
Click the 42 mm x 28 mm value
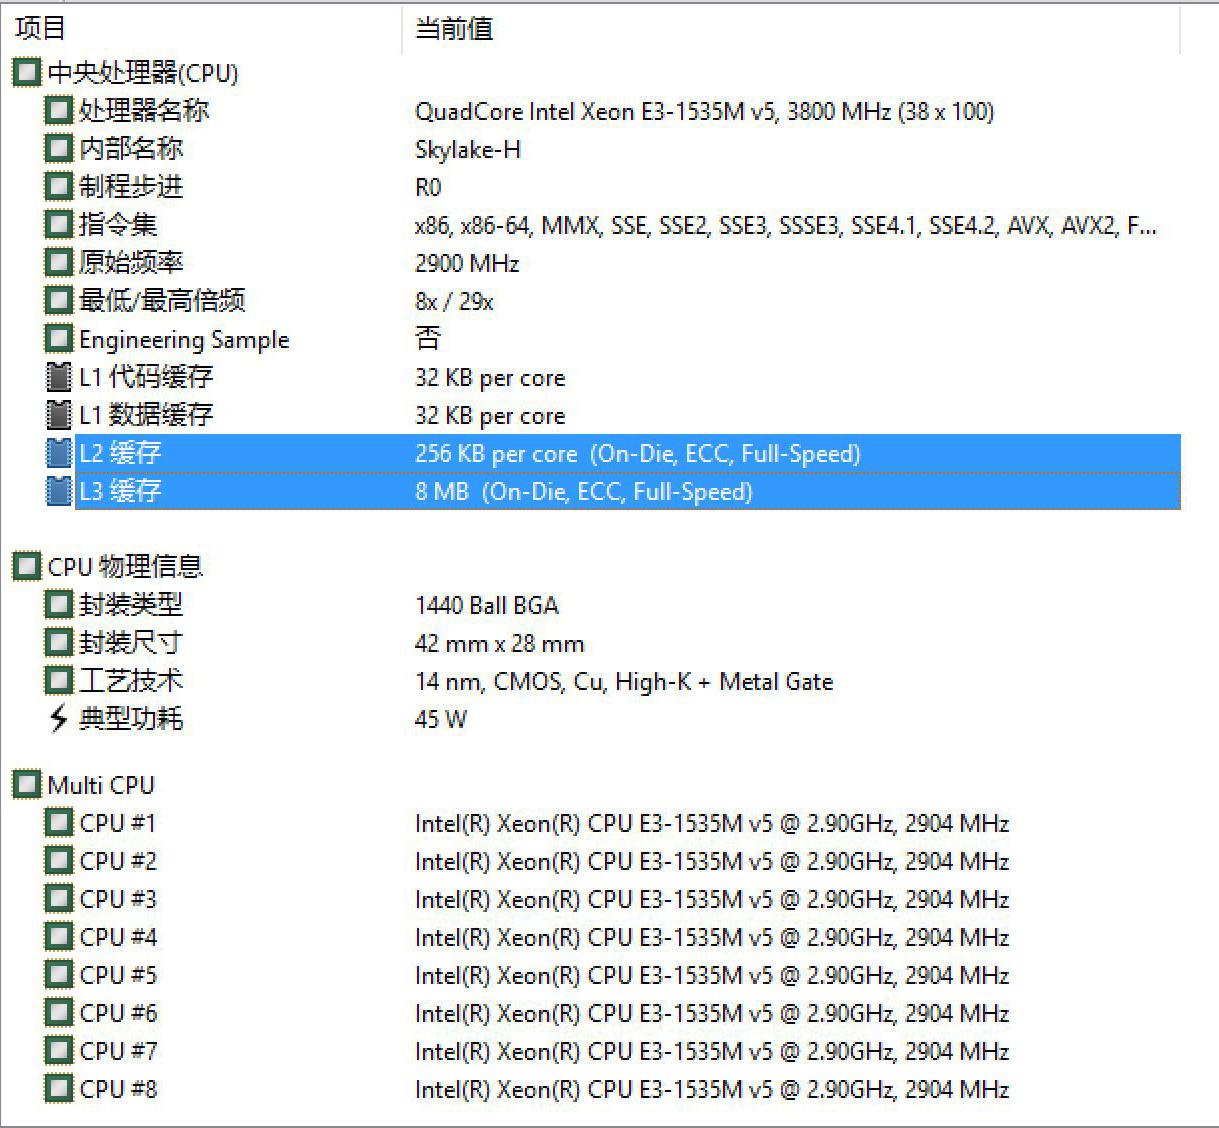click(x=499, y=643)
